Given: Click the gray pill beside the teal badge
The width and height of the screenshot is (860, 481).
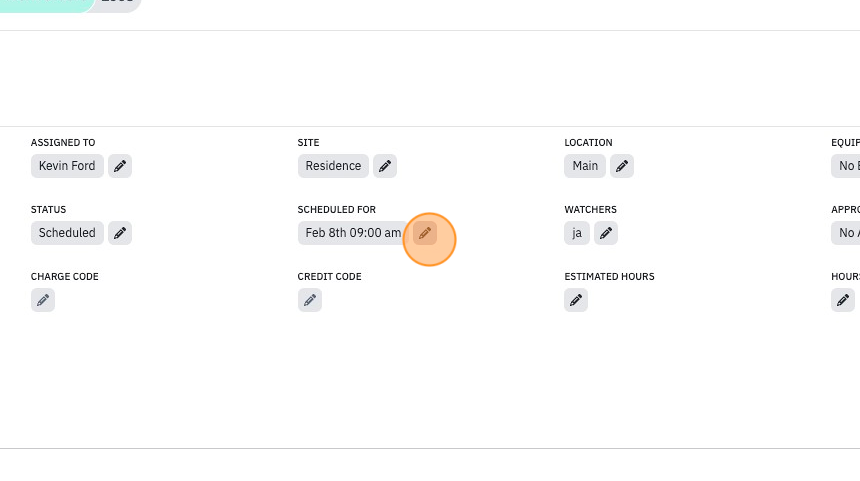Looking at the screenshot, I should click(x=118, y=4).
